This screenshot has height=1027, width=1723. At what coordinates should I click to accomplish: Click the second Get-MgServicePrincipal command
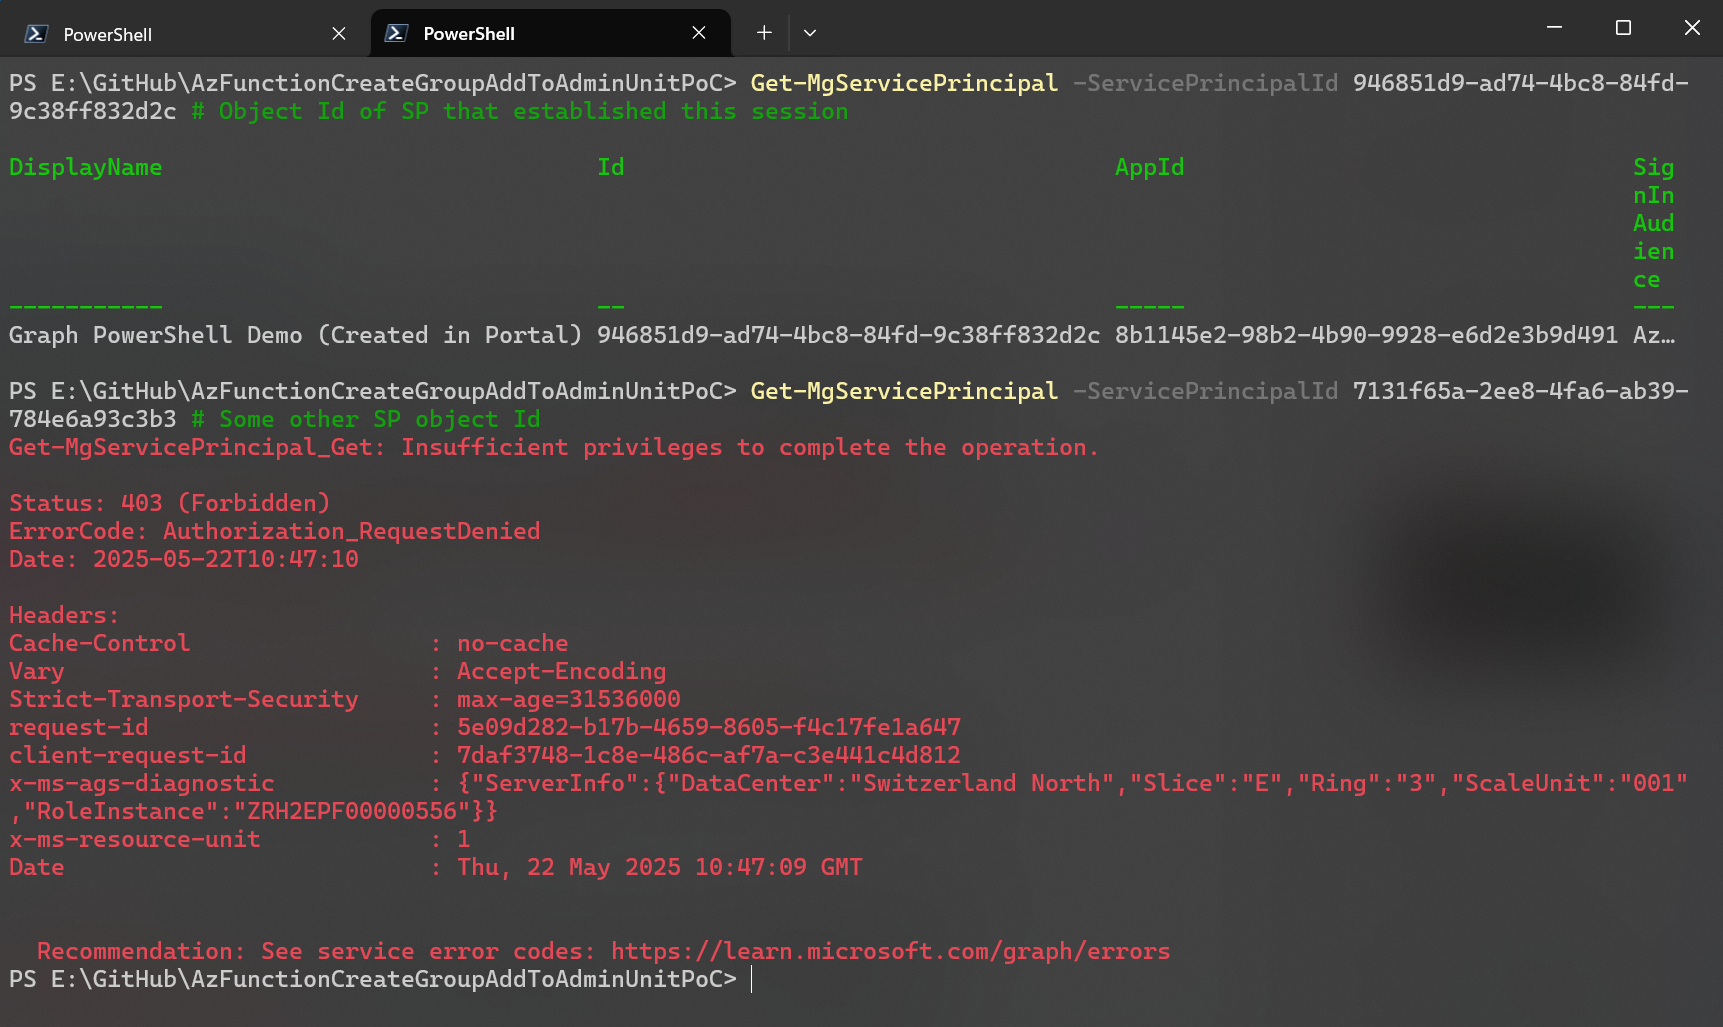[904, 391]
